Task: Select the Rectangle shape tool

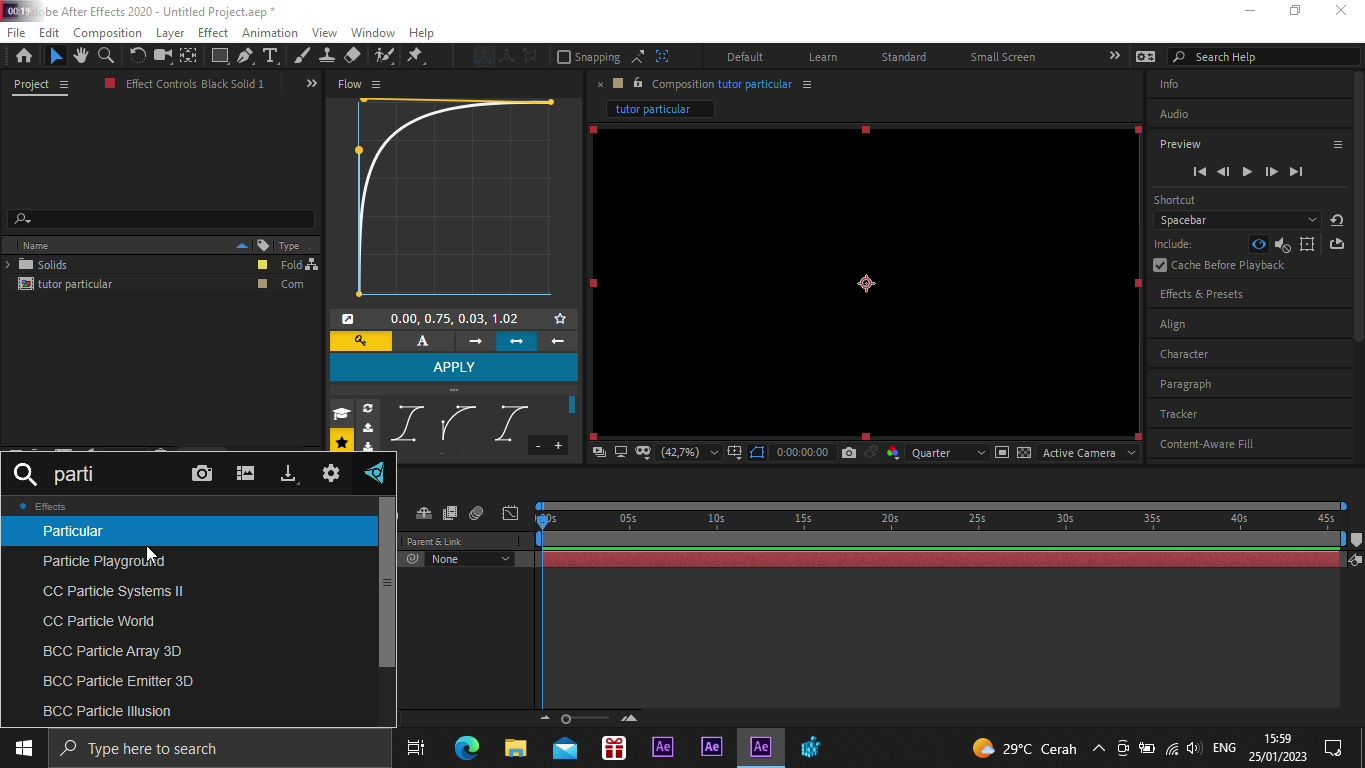Action: 220,56
